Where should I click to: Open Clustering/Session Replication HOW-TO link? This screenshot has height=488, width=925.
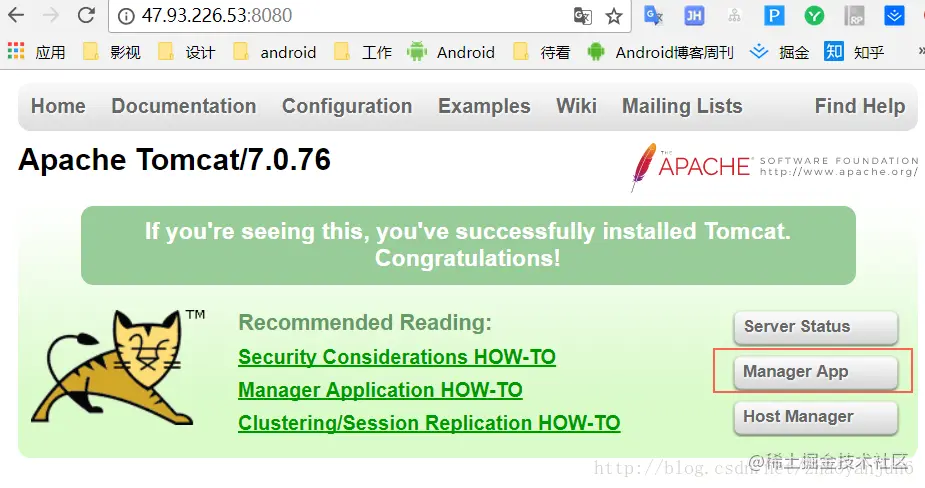pos(429,423)
